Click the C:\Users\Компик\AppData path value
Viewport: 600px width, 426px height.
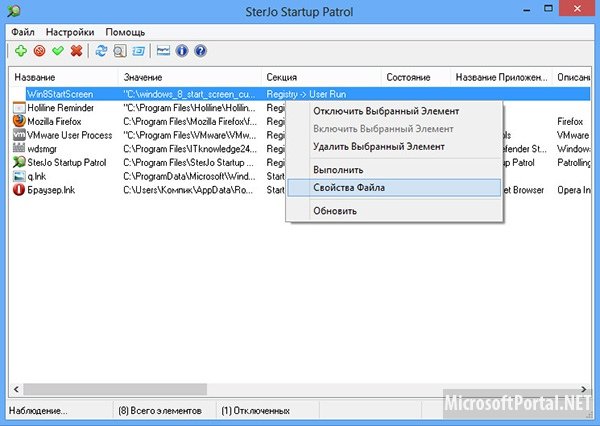pyautogui.click(x=188, y=190)
